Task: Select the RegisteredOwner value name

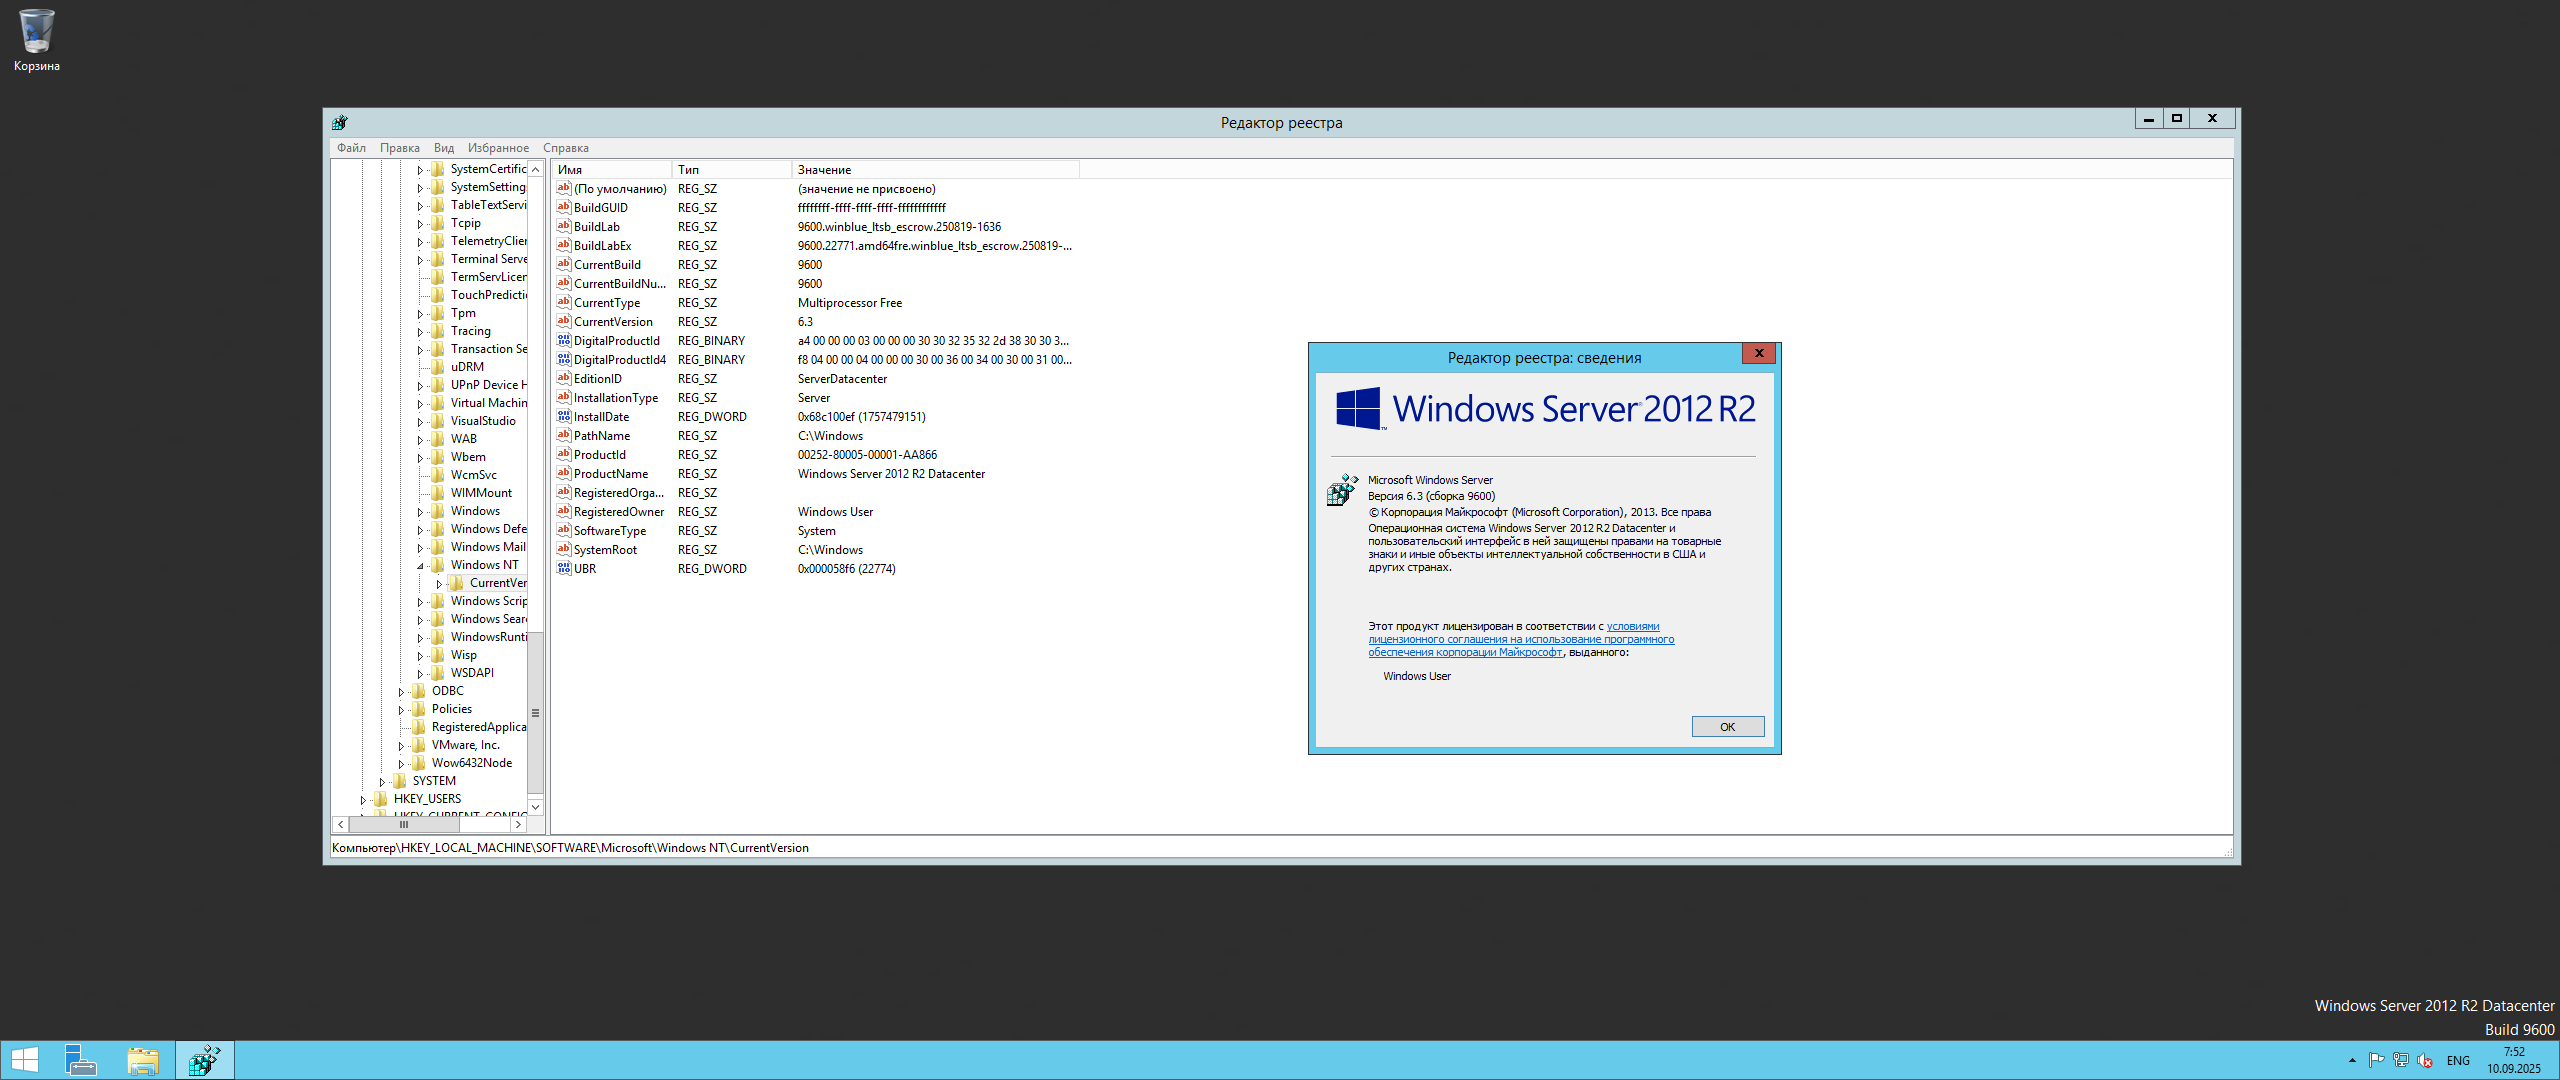Action: click(x=619, y=512)
